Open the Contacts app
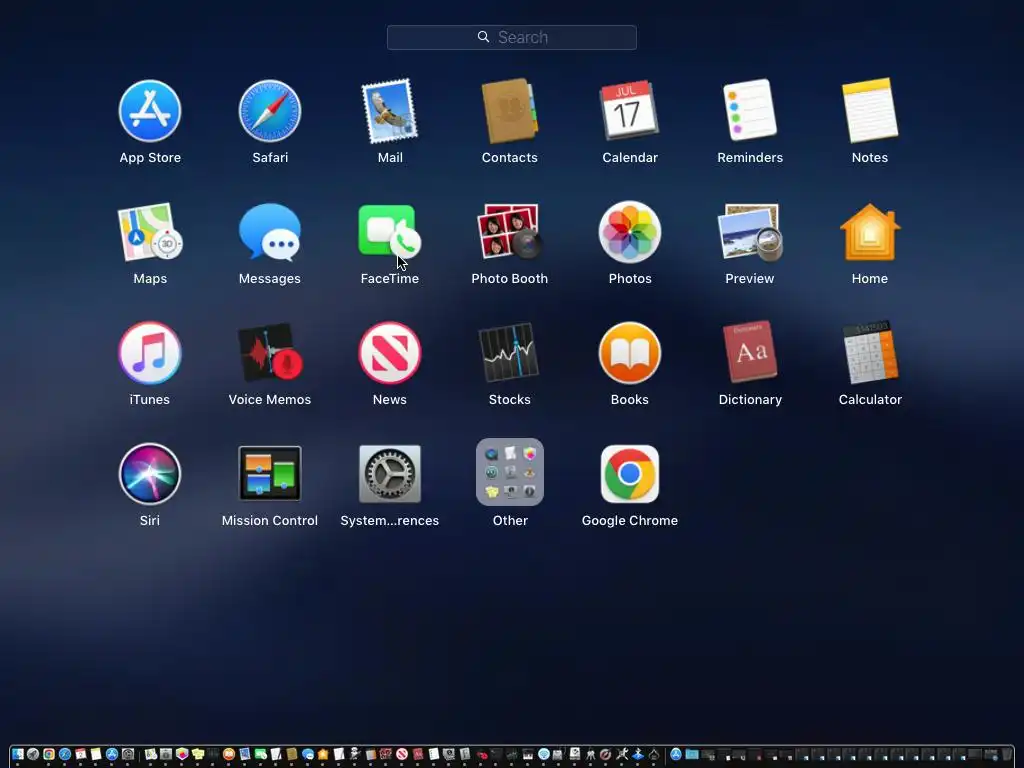The height and width of the screenshot is (768, 1024). click(509, 111)
